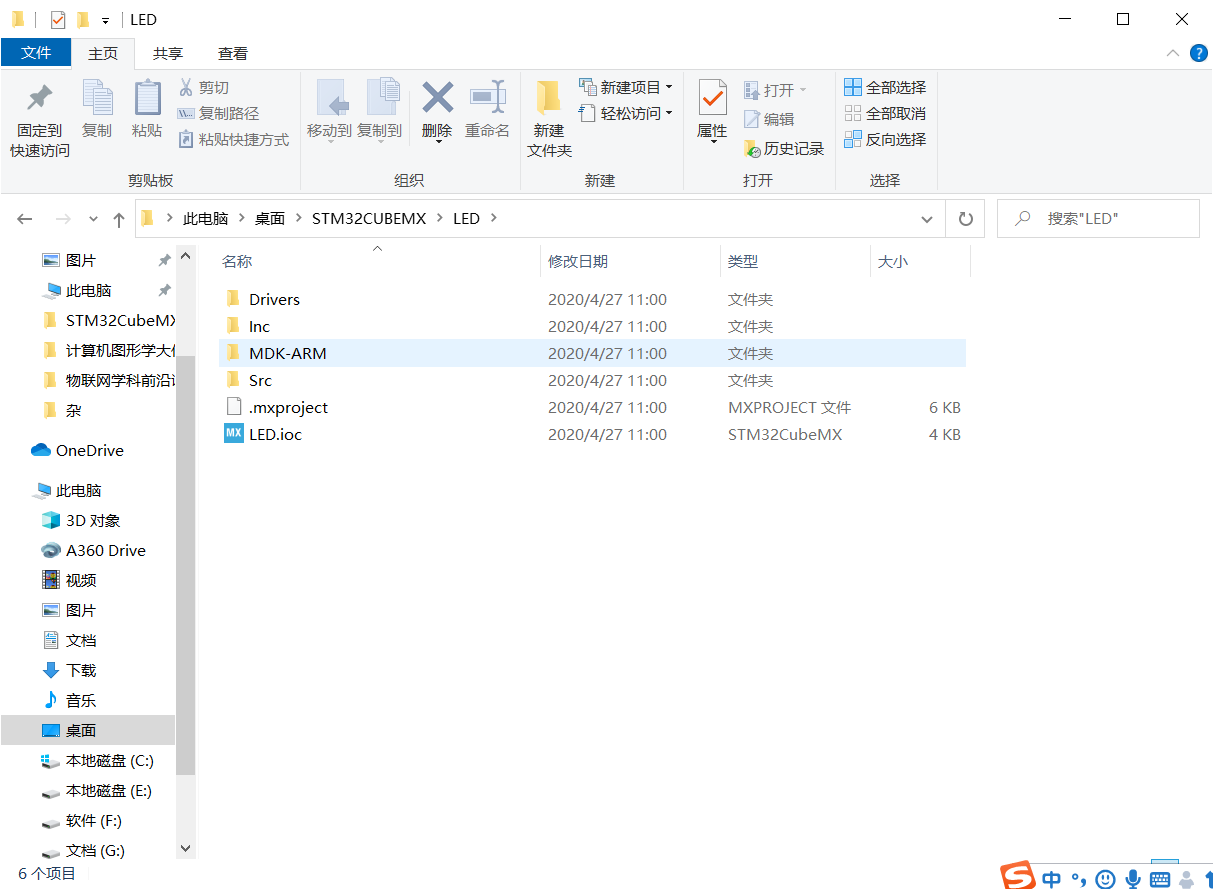Open the Easy Access dropdown

(x=626, y=114)
